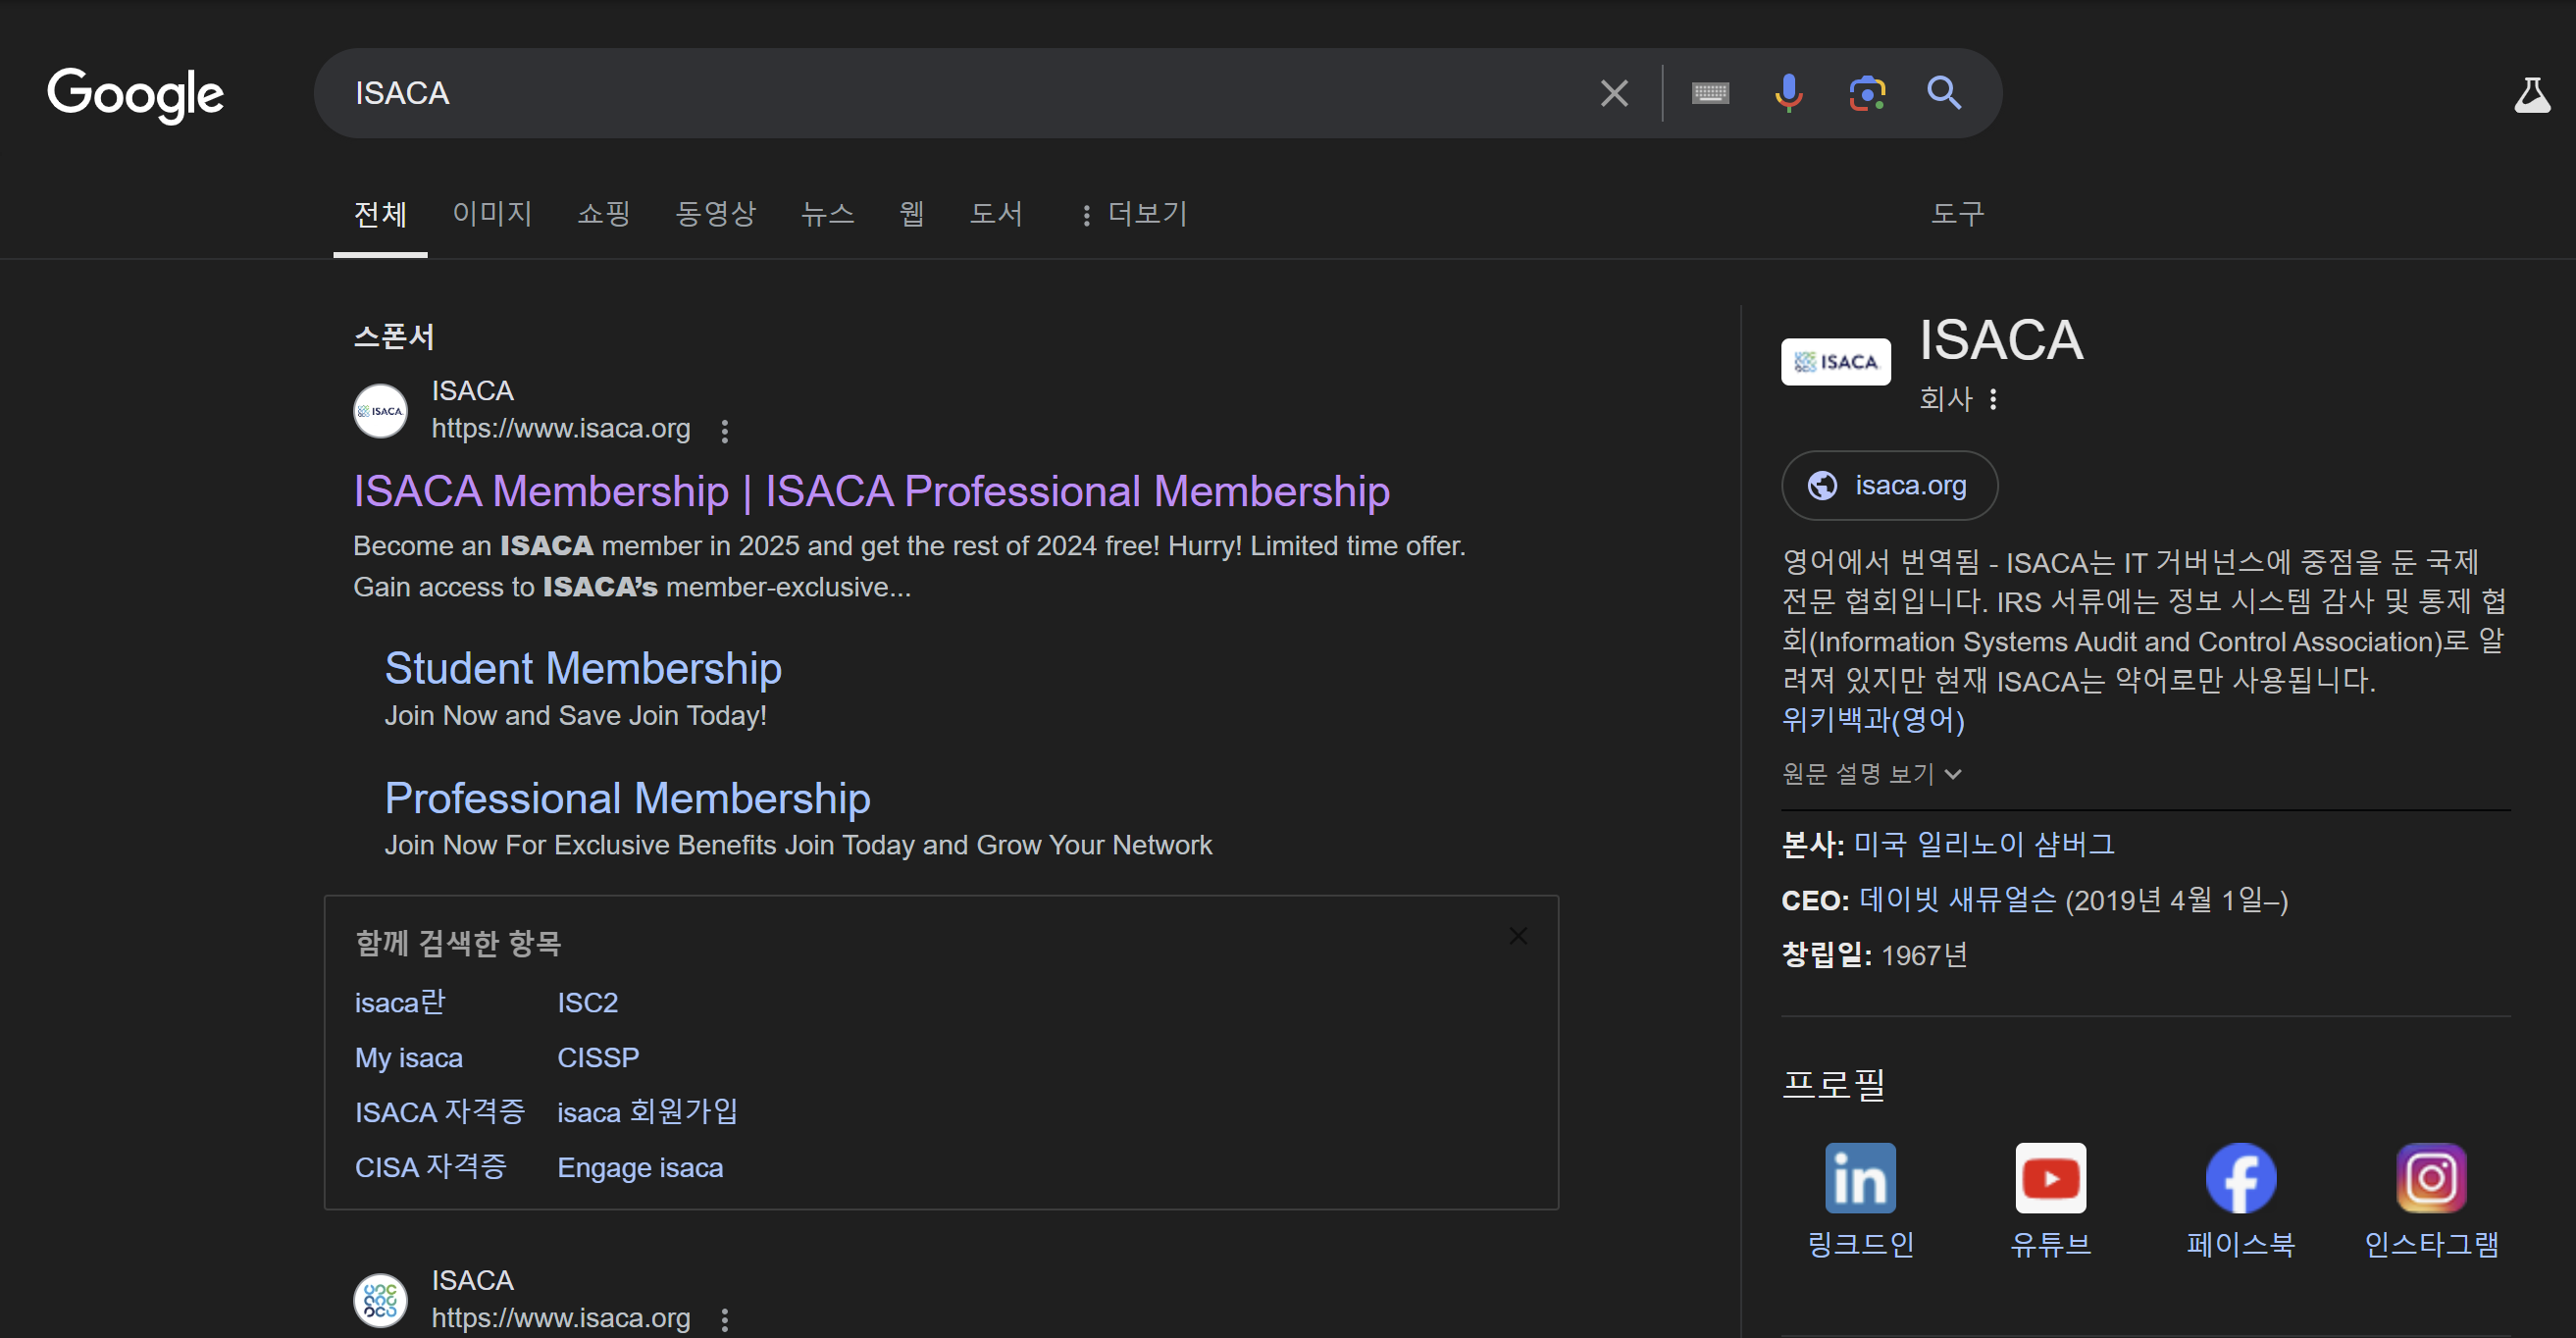This screenshot has width=2576, height=1338.
Task: Click the 링크드인 profile label
Action: [1860, 1243]
